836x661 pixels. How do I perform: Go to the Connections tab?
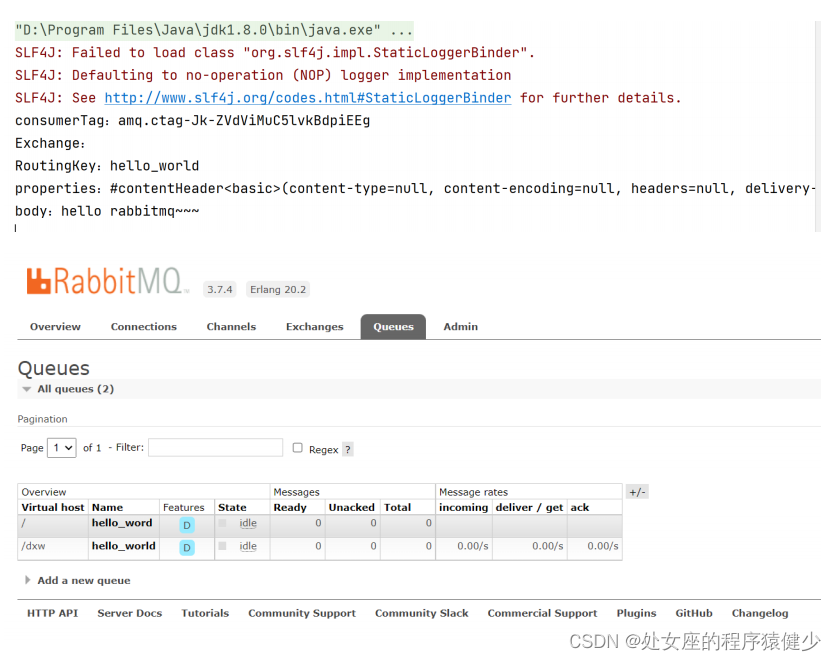tap(143, 327)
